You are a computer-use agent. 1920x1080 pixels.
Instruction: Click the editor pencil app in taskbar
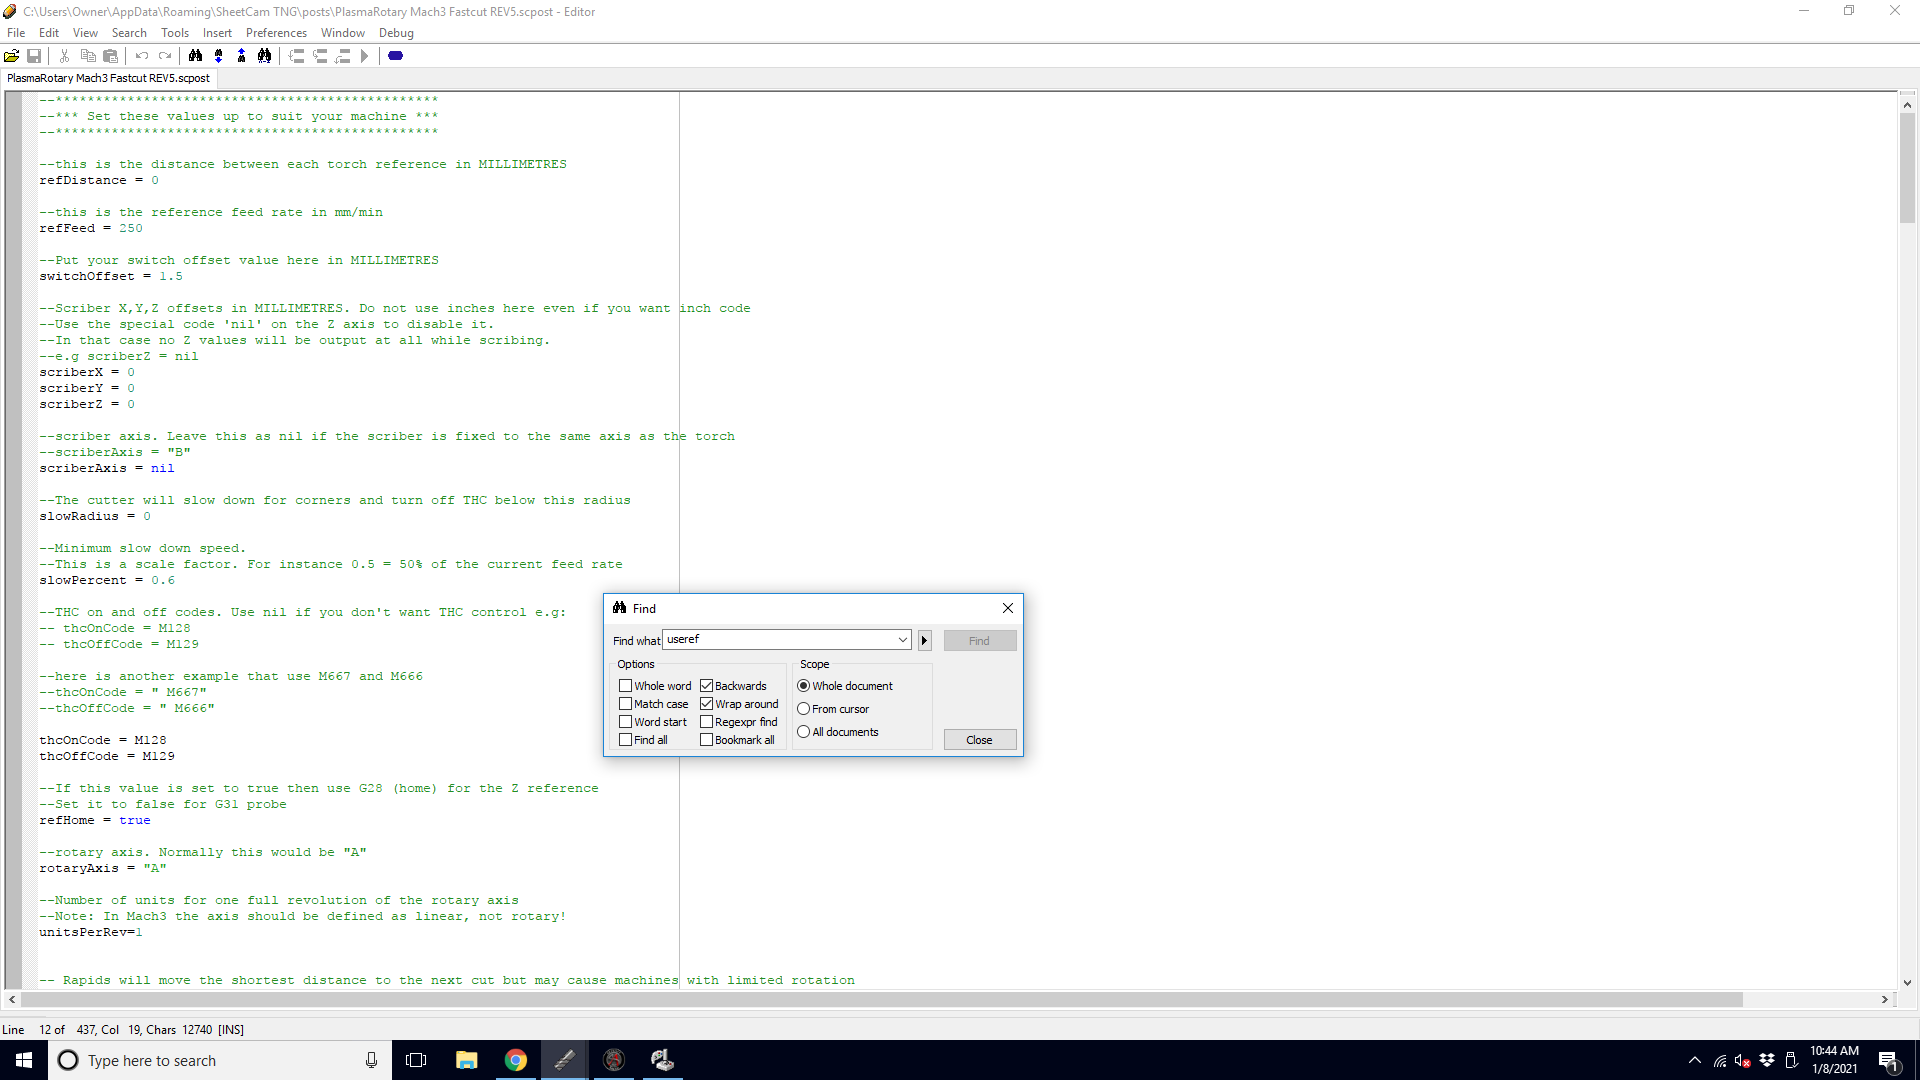(x=565, y=1060)
